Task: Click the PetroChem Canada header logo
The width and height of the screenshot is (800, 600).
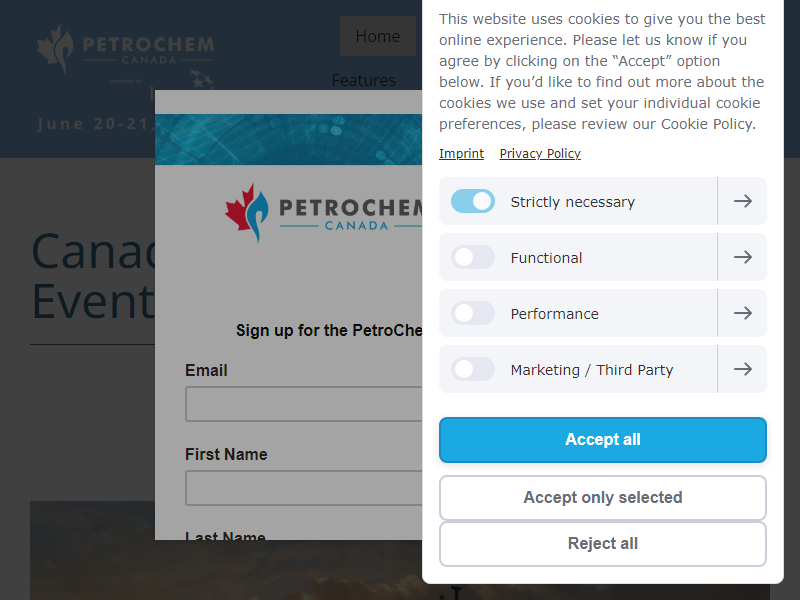Action: (126, 56)
